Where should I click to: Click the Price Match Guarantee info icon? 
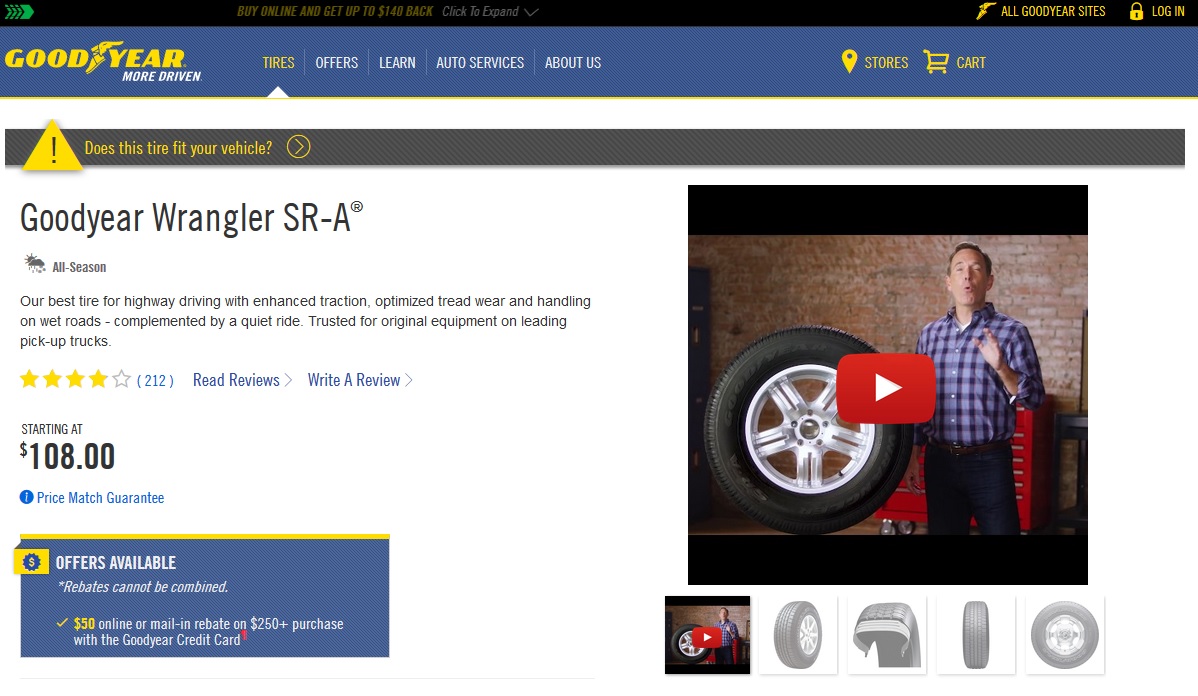[27, 497]
